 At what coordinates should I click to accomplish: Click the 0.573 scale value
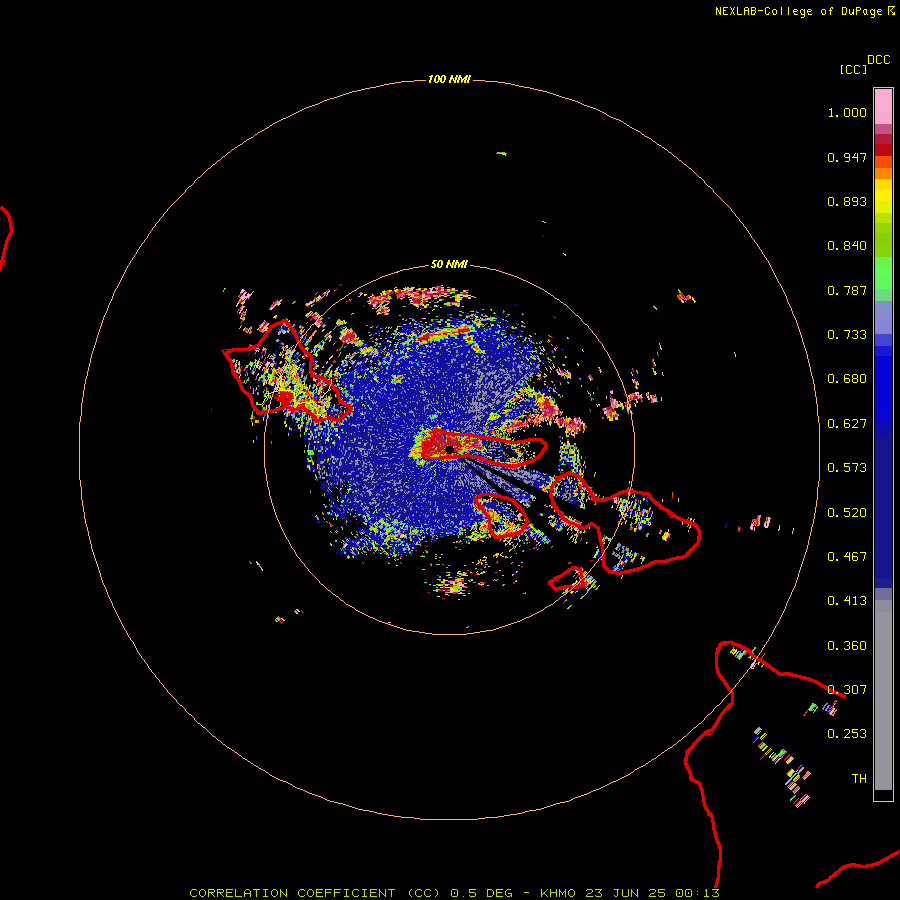coord(847,468)
